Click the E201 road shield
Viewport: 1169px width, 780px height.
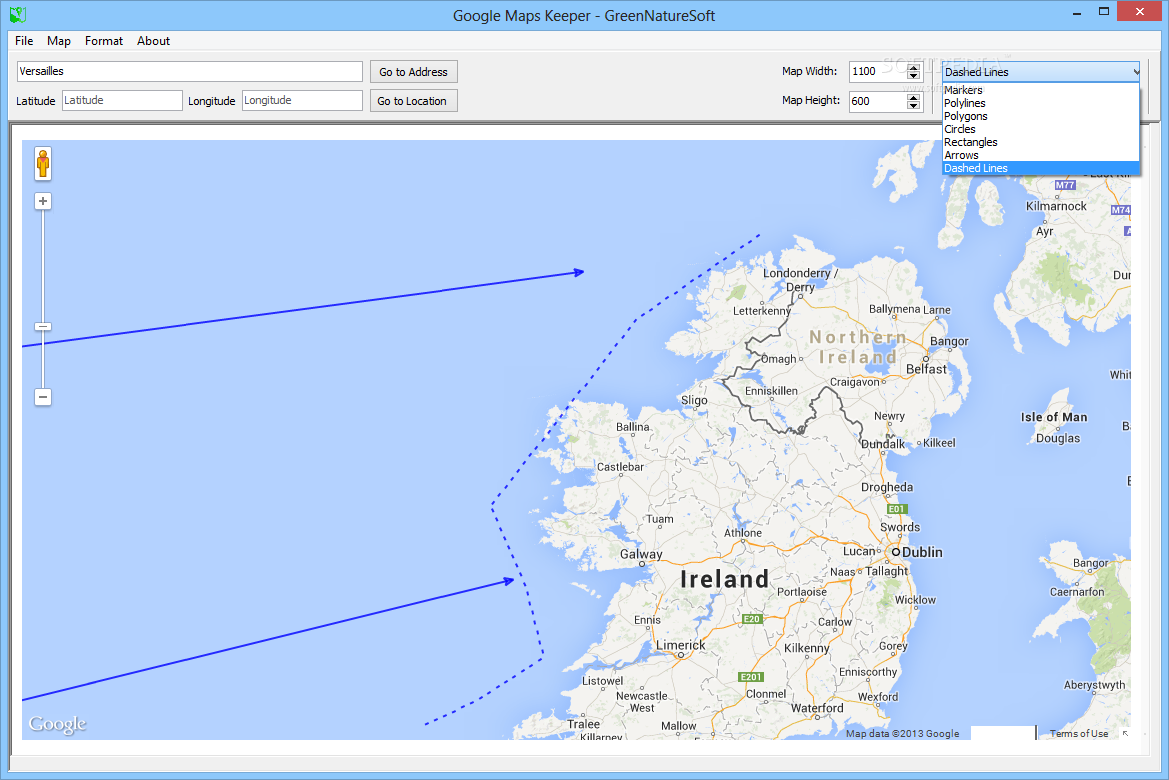coord(751,677)
